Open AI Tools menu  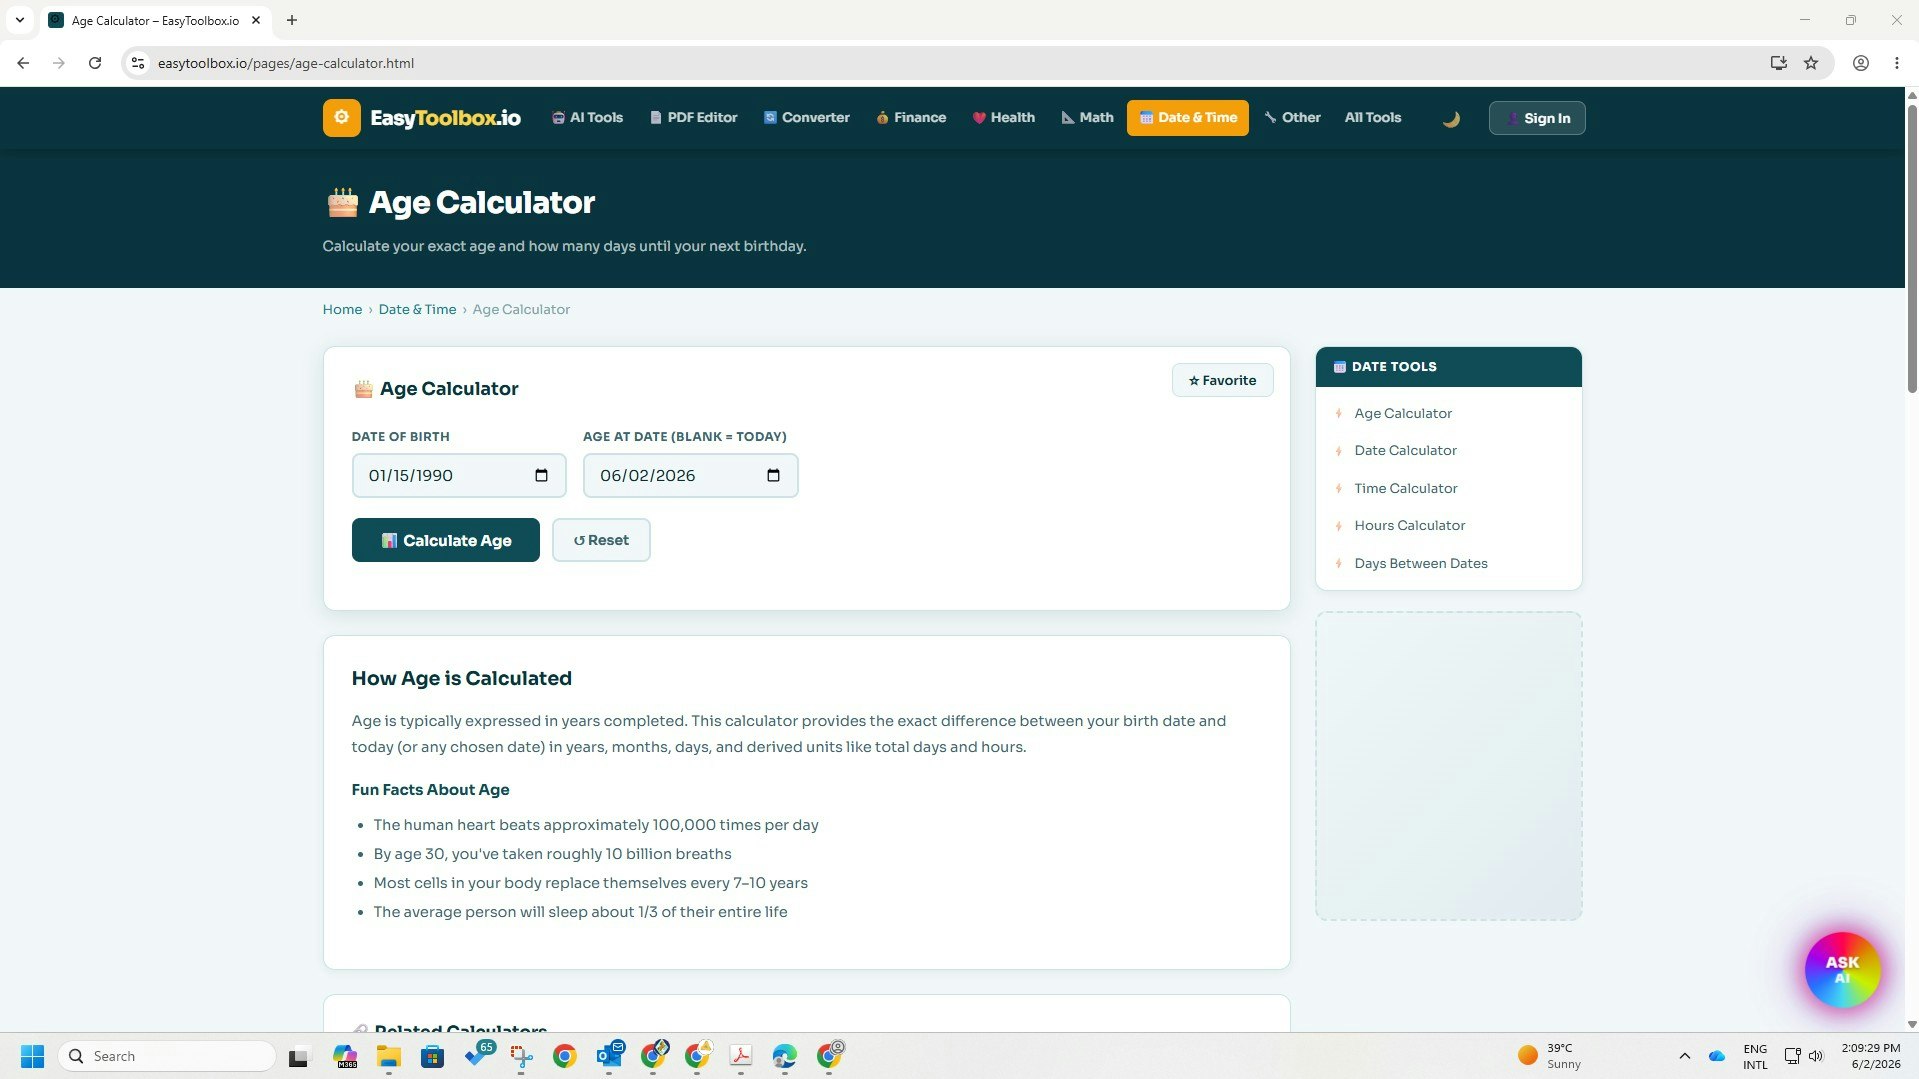pyautogui.click(x=587, y=117)
